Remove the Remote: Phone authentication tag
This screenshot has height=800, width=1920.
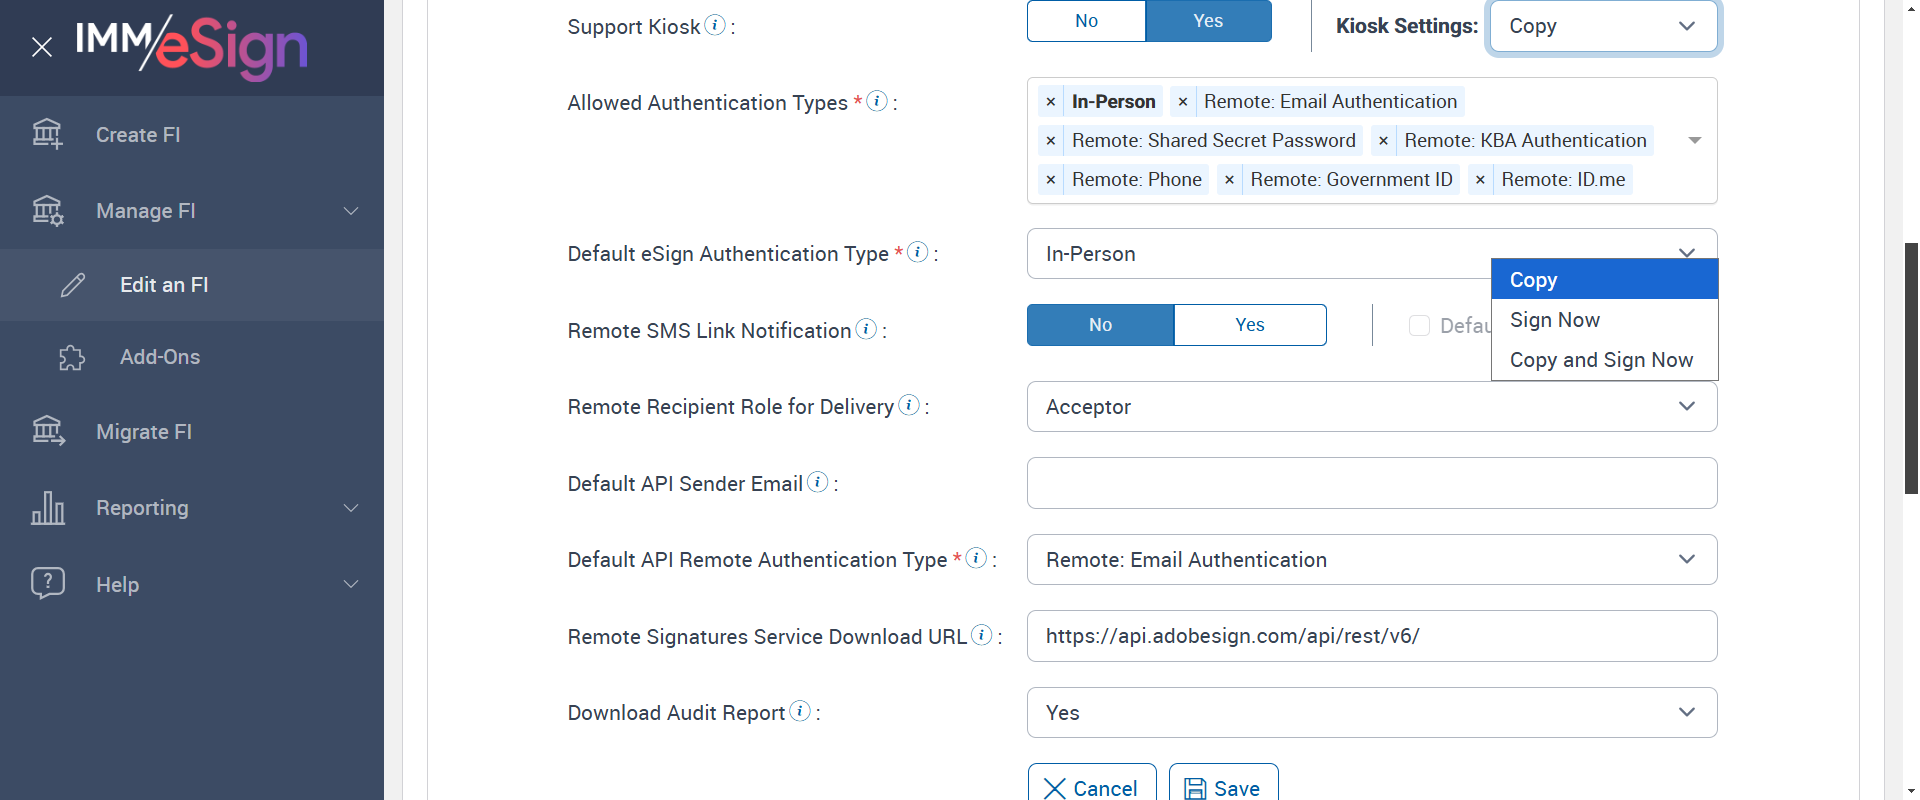coord(1051,180)
